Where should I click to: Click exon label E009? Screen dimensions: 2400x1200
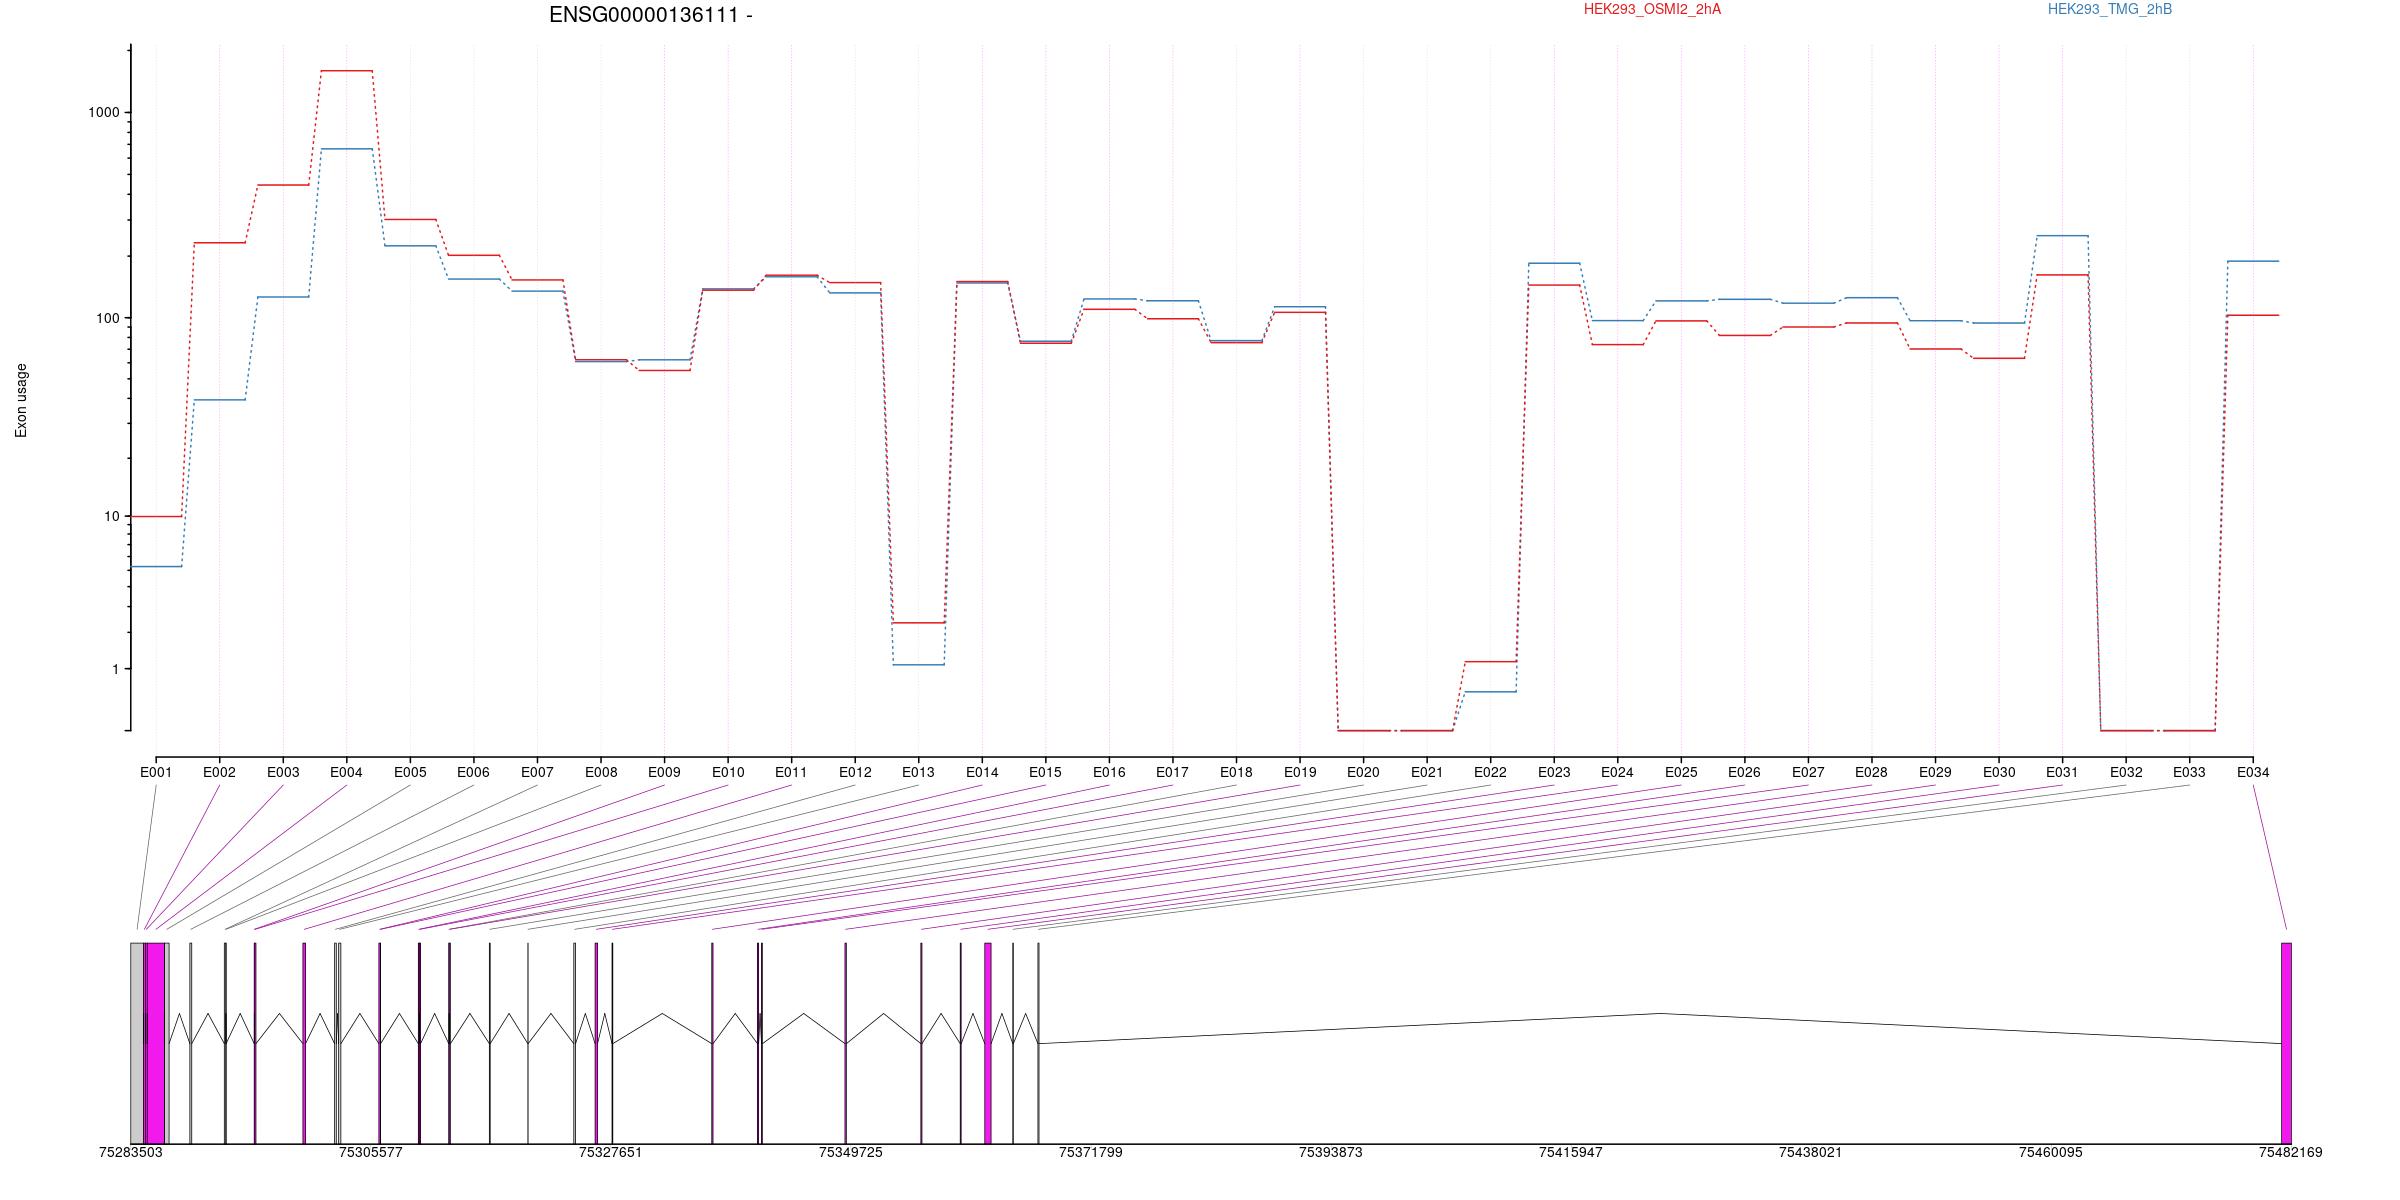pos(664,772)
